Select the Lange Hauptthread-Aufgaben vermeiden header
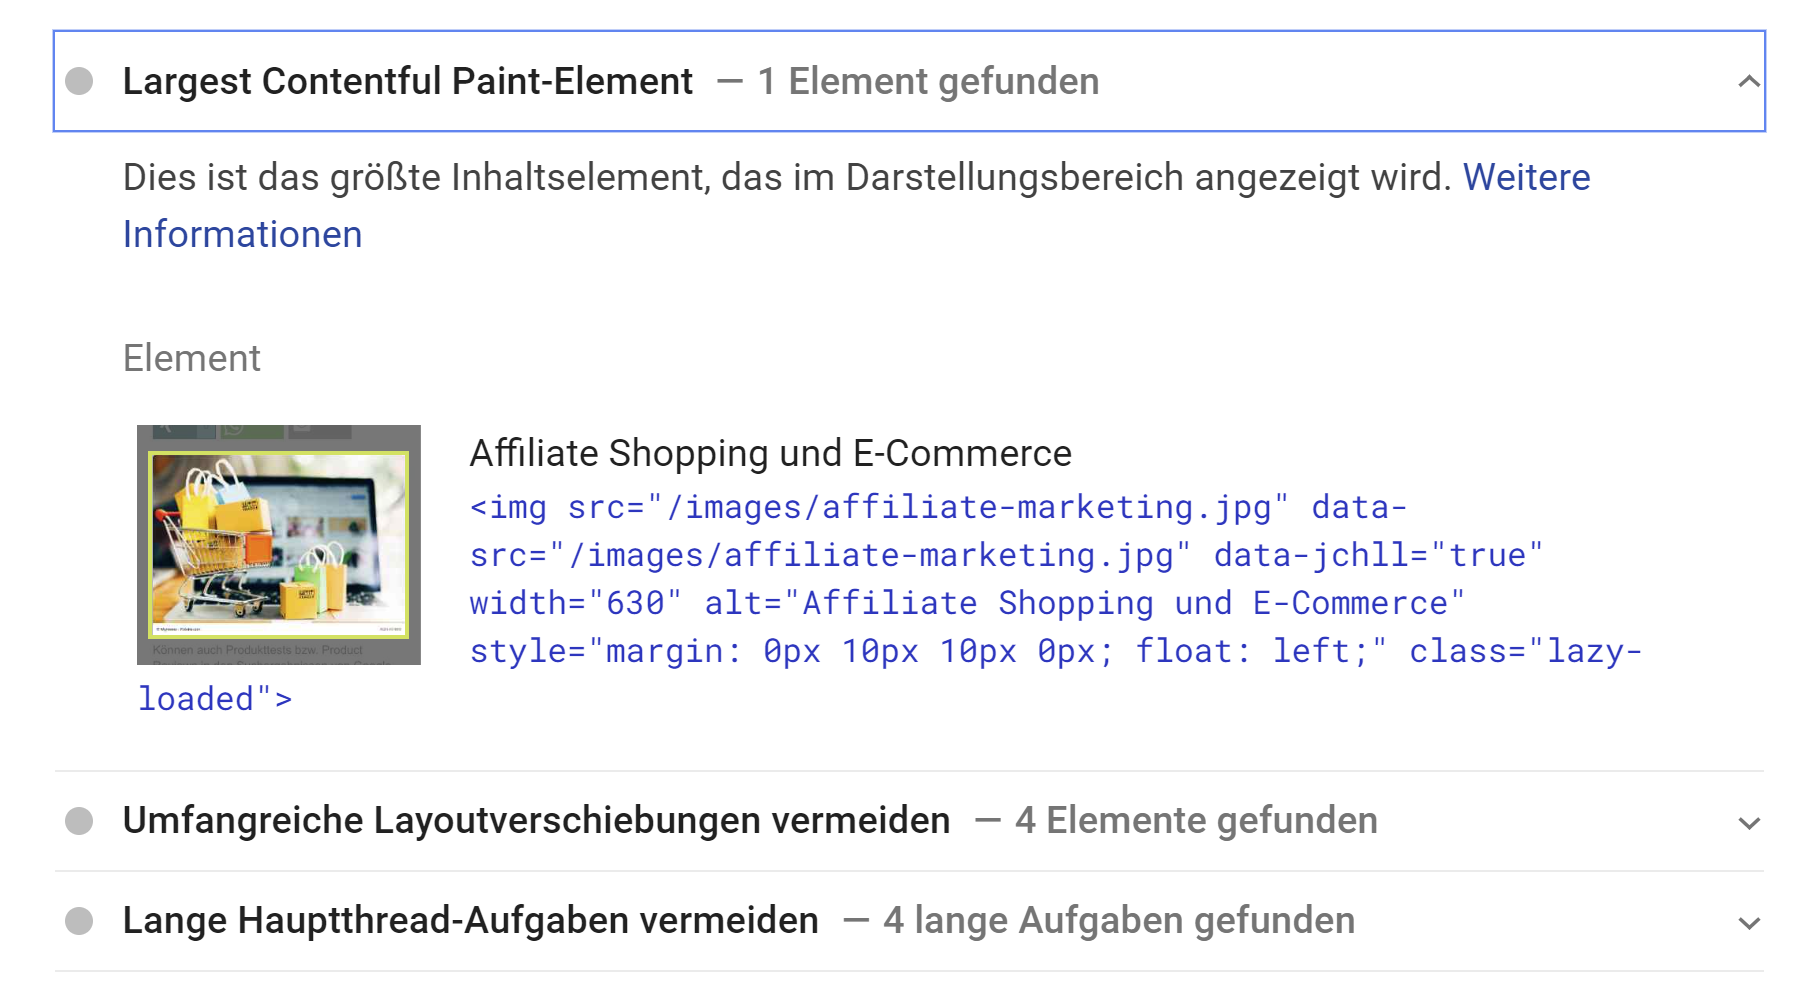The height and width of the screenshot is (993, 1804). pyautogui.click(x=468, y=920)
